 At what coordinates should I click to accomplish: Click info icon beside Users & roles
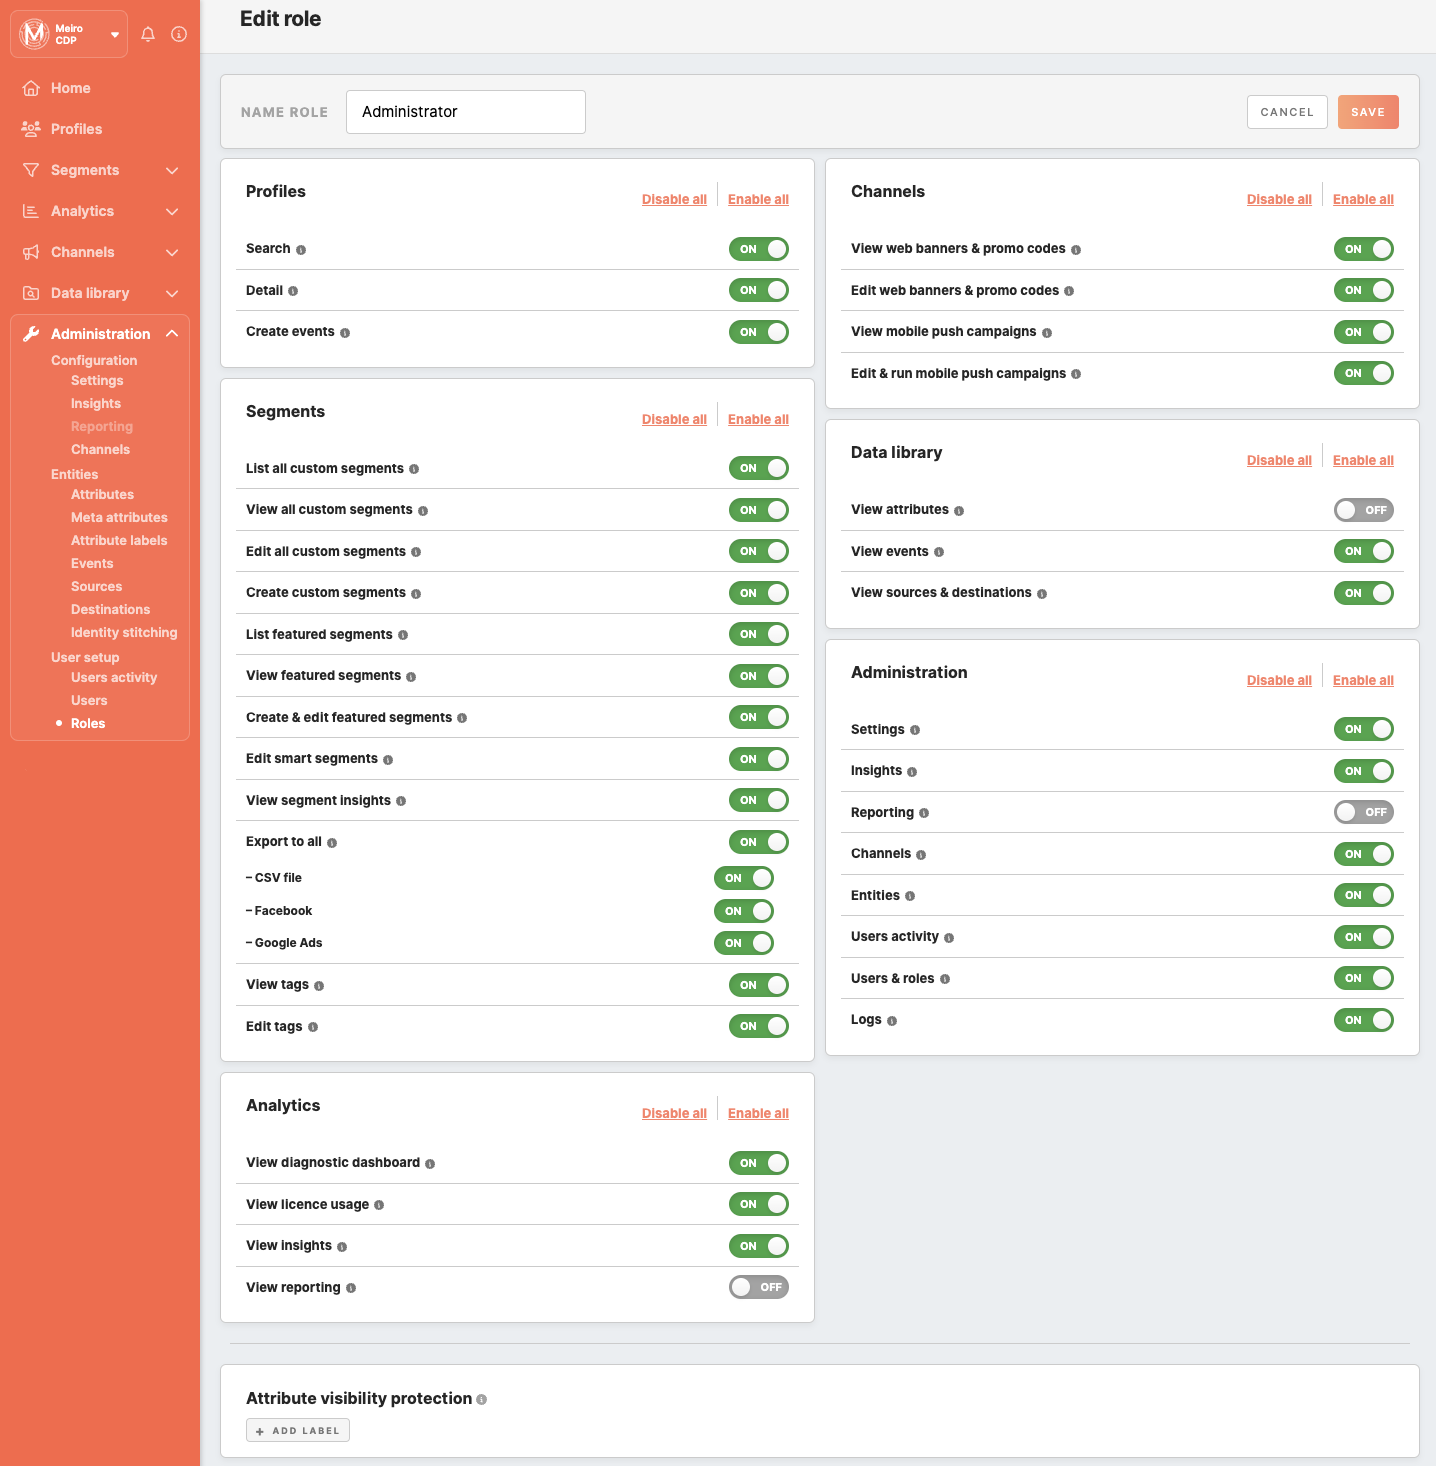[x=945, y=979]
